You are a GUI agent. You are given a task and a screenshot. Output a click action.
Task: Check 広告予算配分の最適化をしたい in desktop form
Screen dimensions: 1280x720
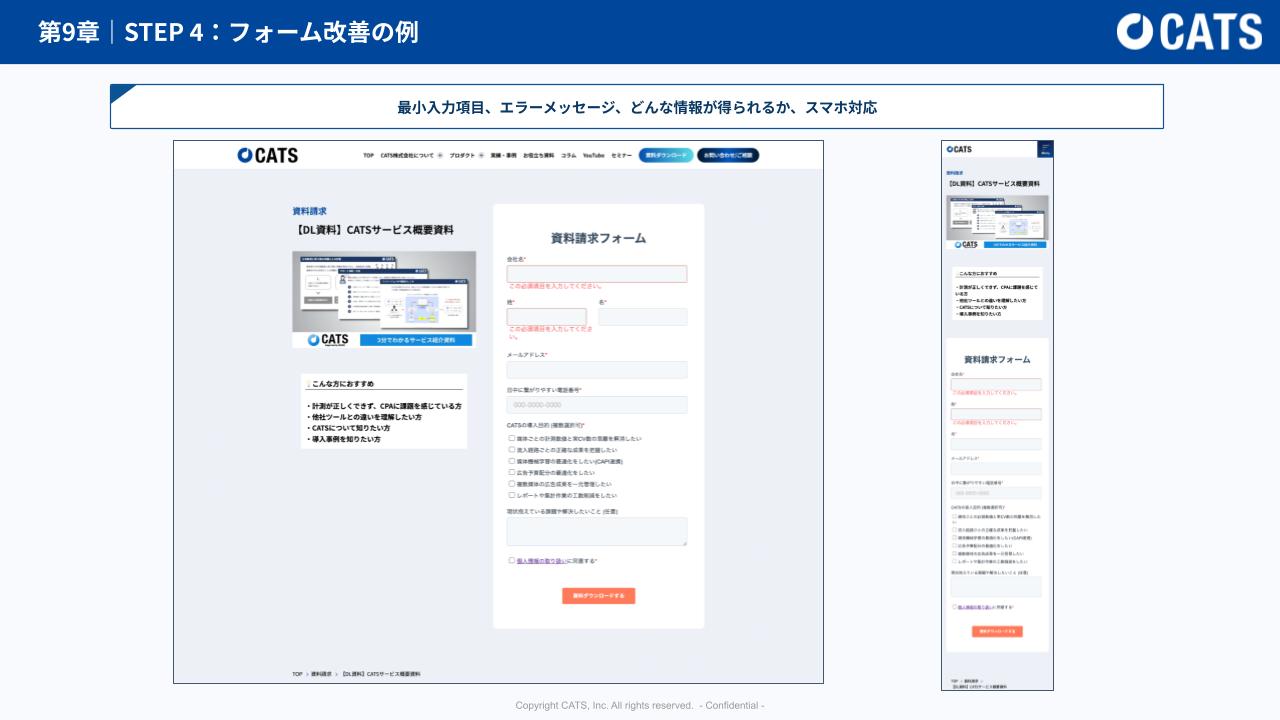pyautogui.click(x=512, y=472)
